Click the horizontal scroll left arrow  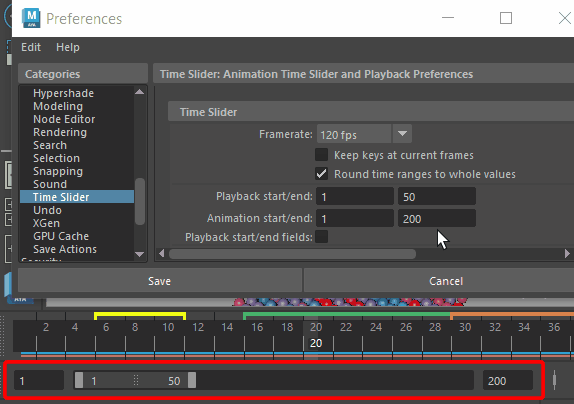pos(161,253)
